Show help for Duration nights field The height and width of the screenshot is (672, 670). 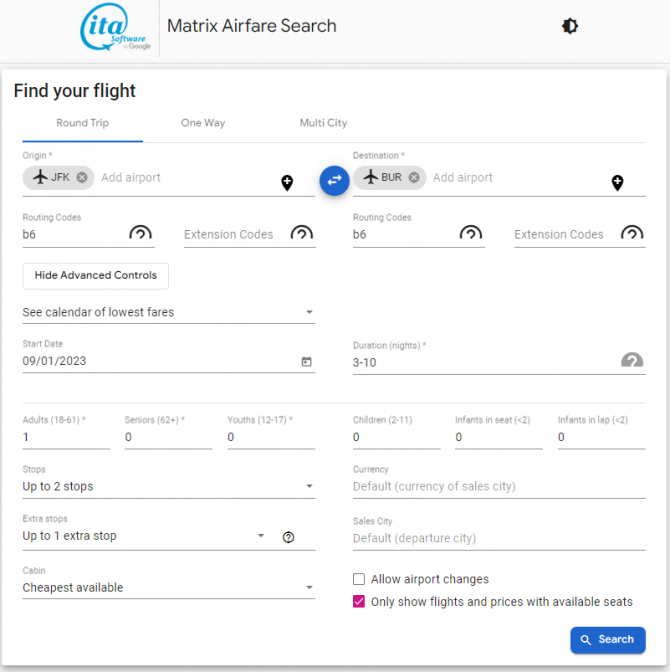pyautogui.click(x=632, y=361)
